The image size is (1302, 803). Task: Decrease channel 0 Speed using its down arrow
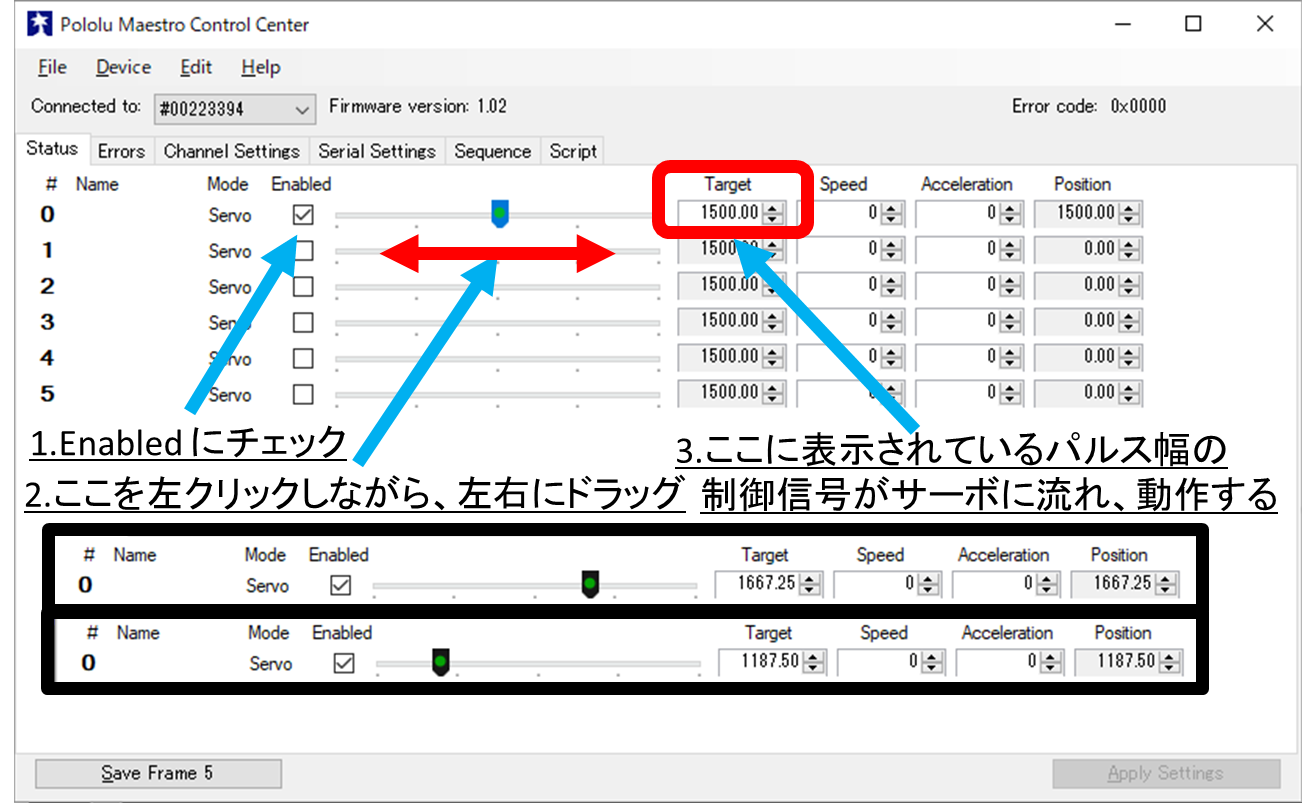pyautogui.click(x=893, y=220)
